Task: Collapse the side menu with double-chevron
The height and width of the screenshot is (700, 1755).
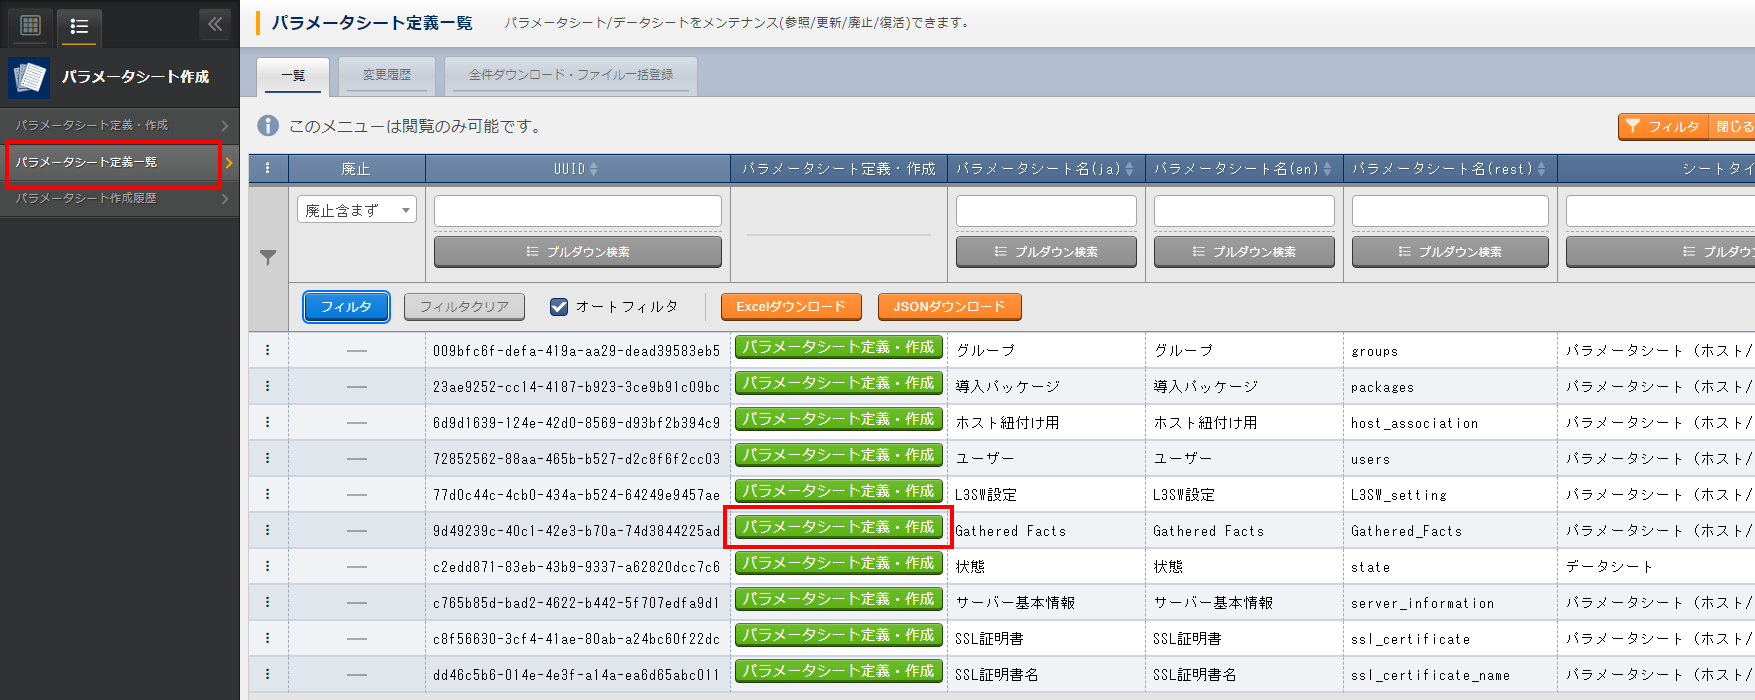Action: coord(214,24)
